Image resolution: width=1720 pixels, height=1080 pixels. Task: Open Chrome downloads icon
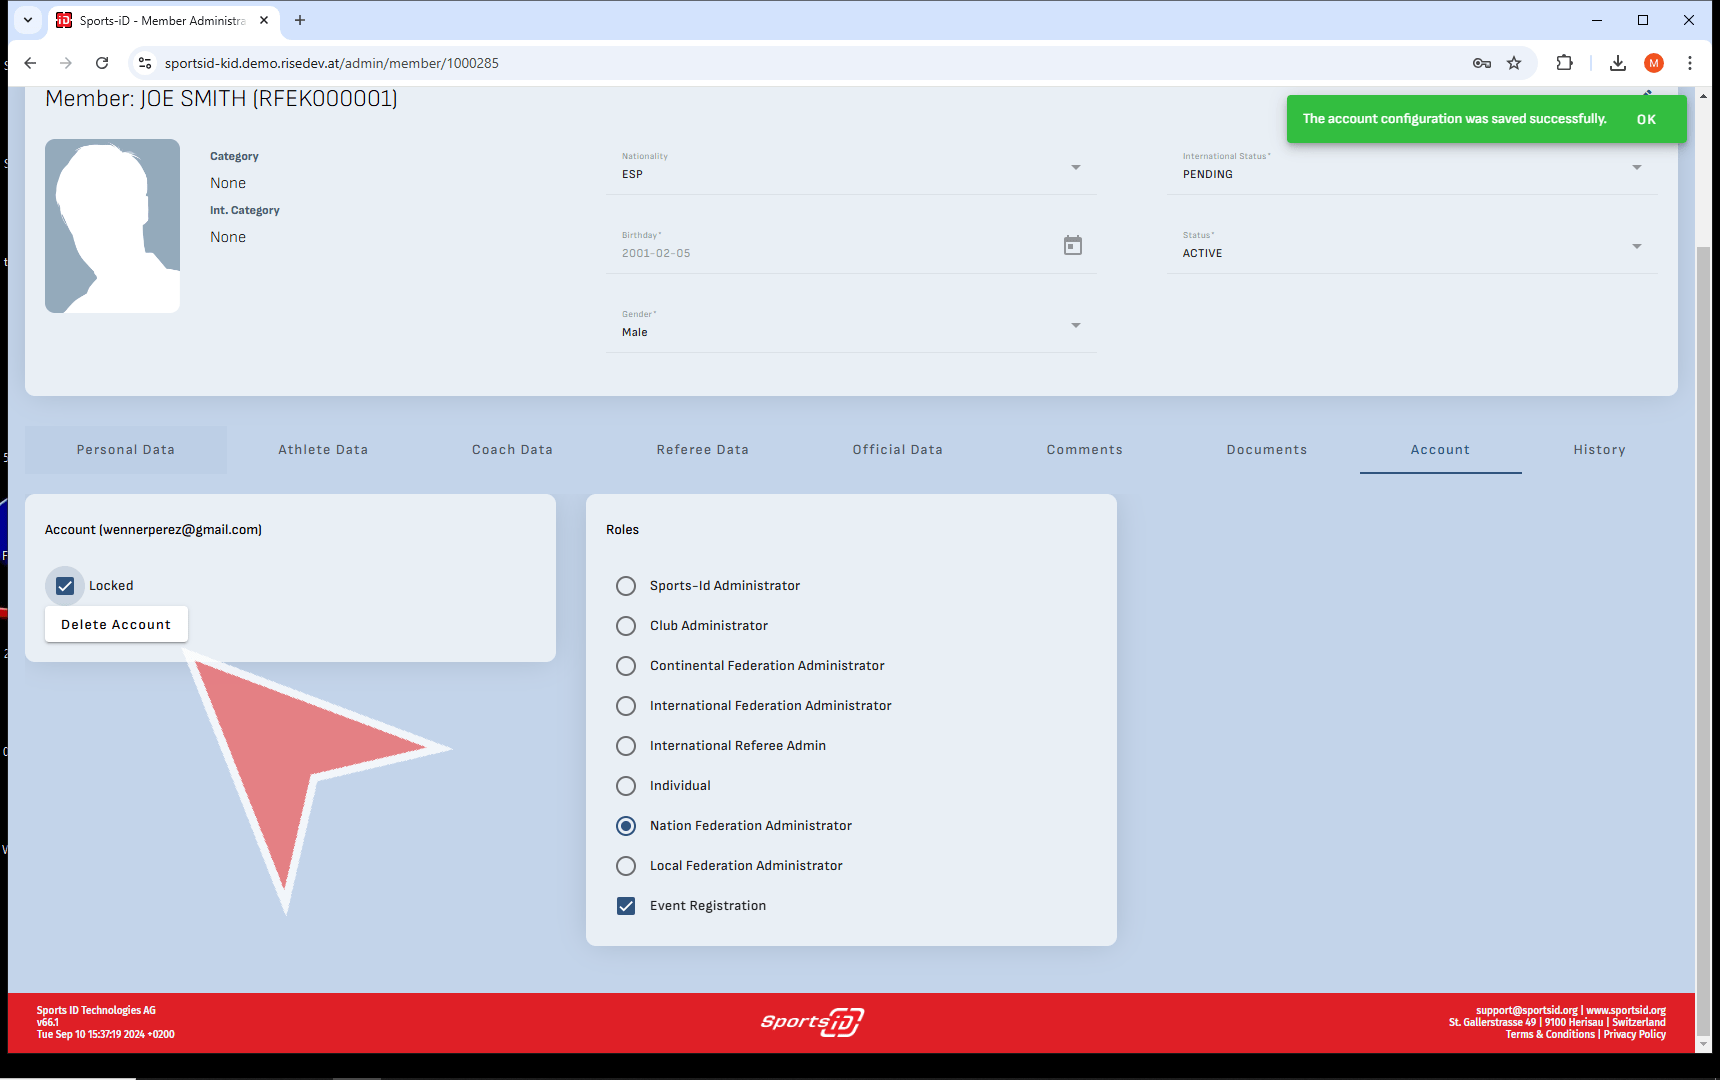[x=1617, y=63]
